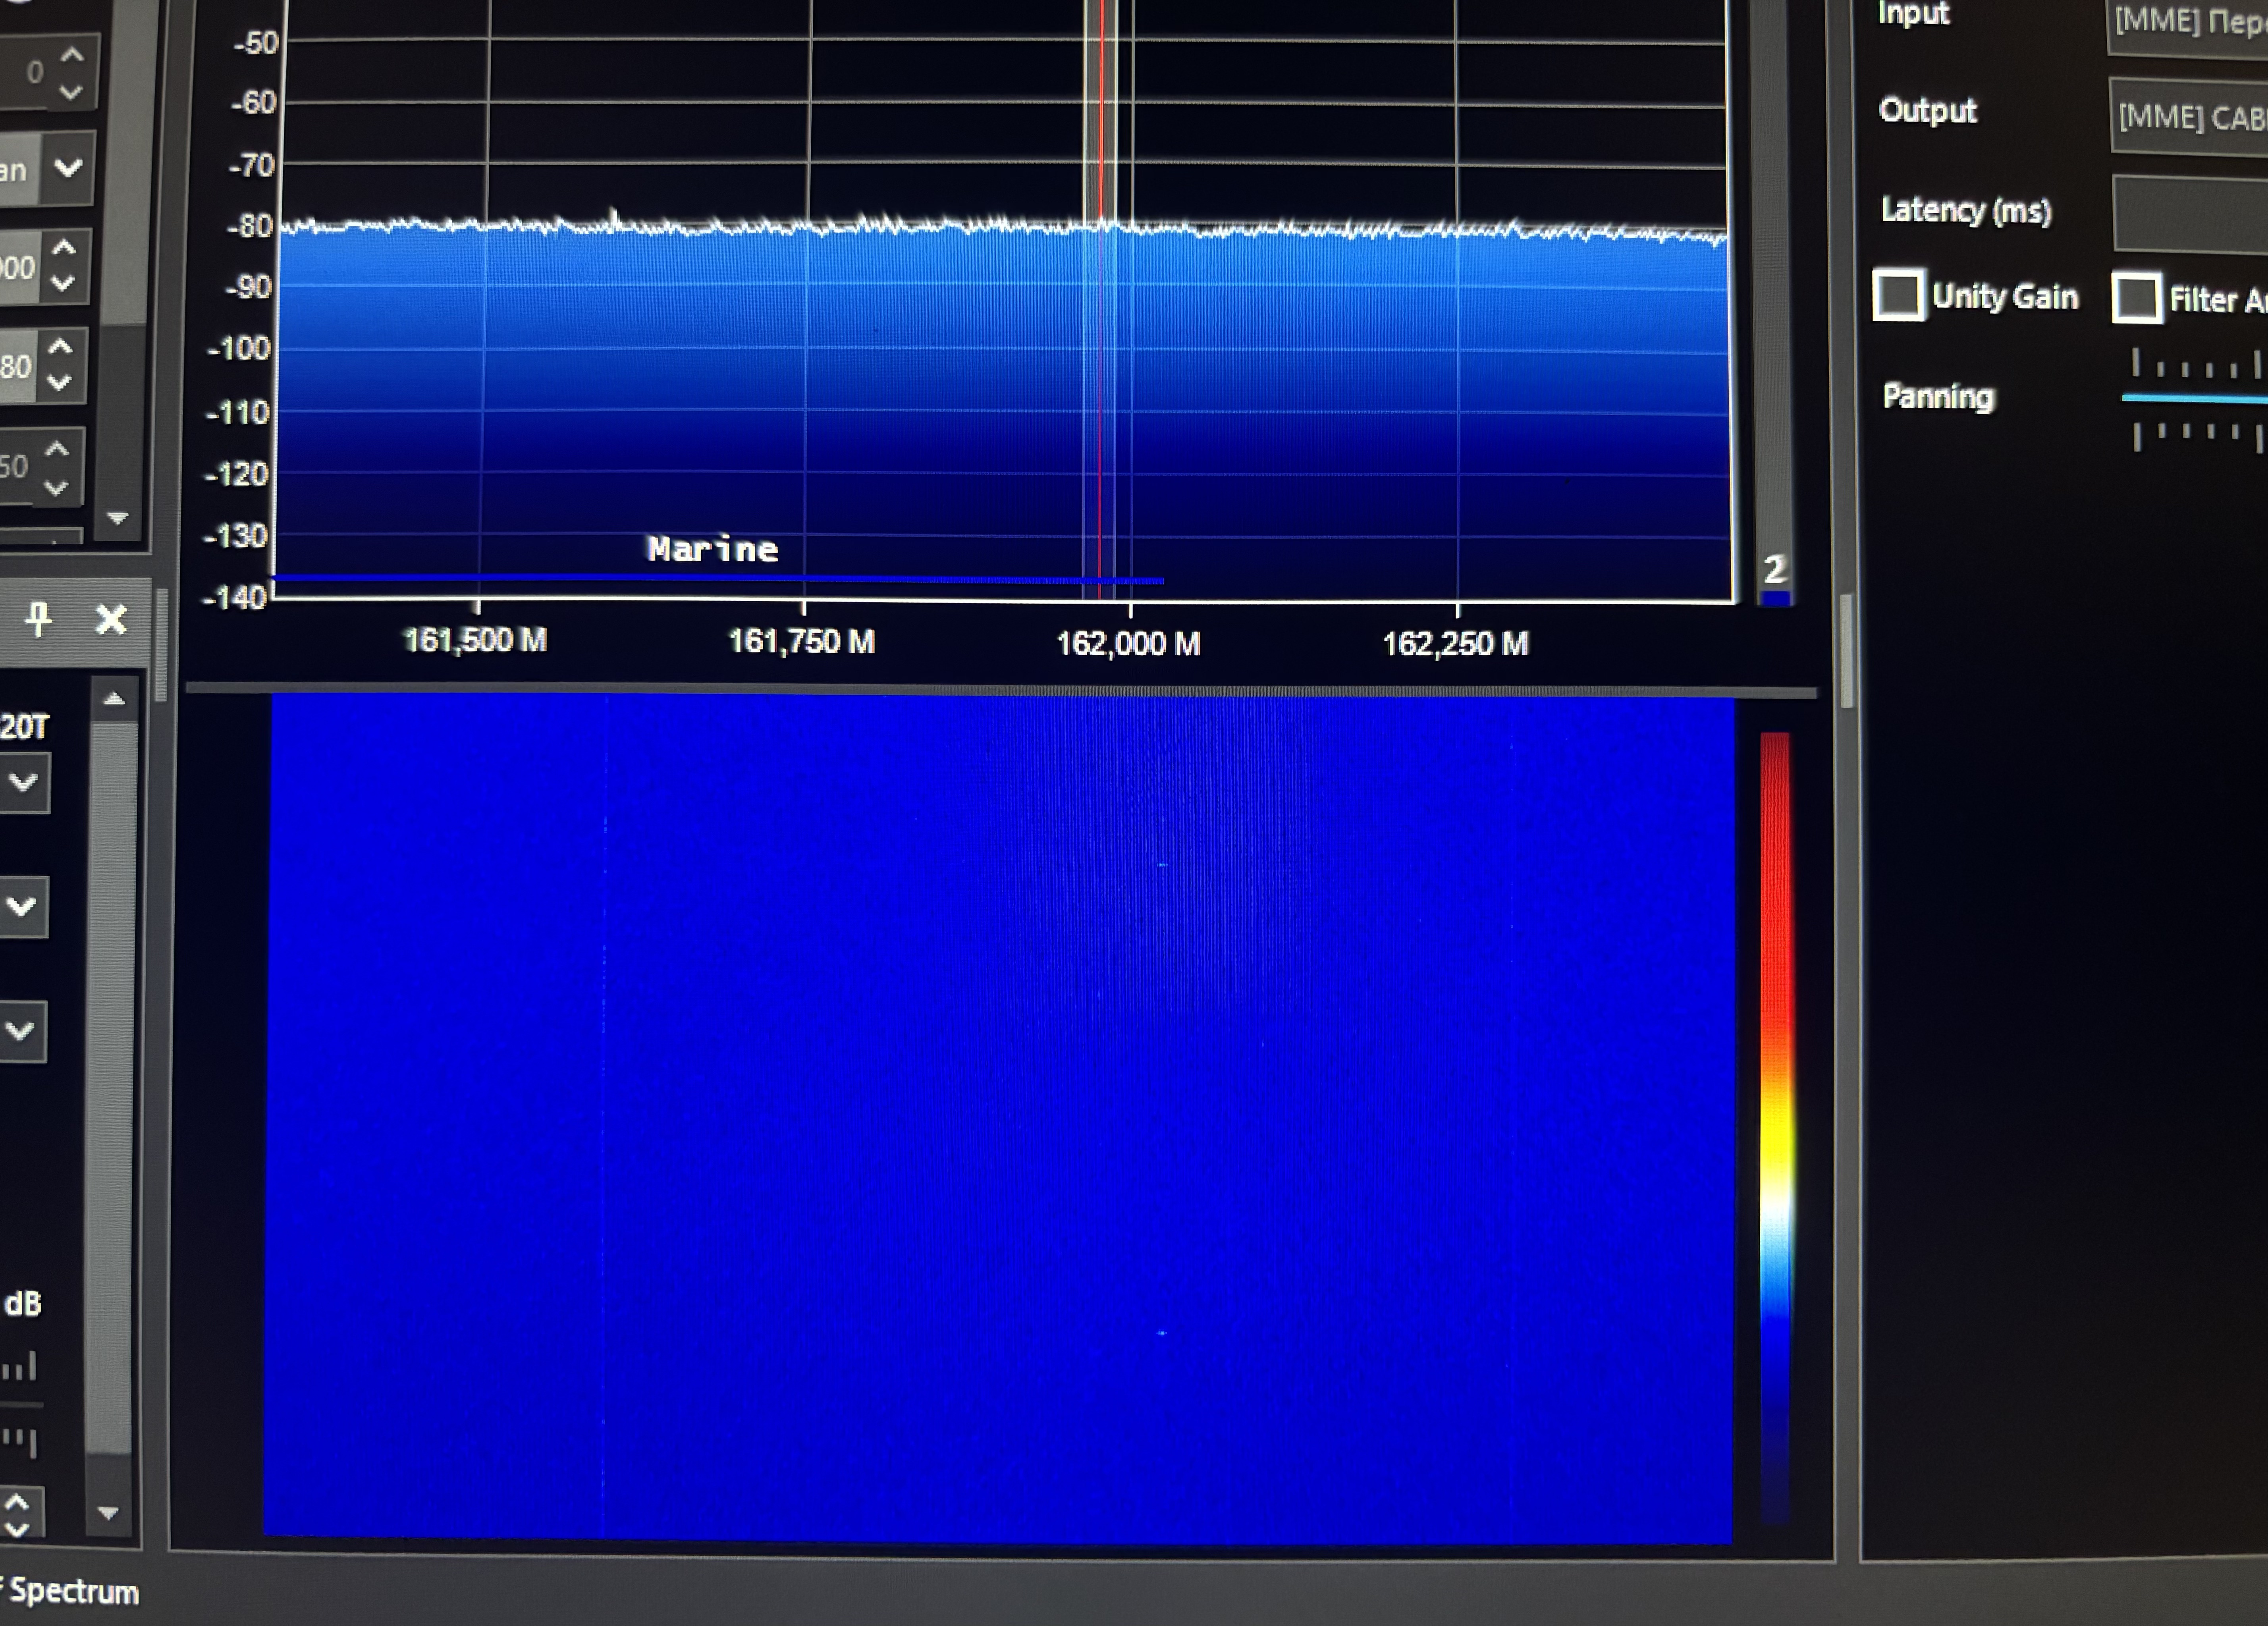
Task: Click the Marine band label
Action: pyautogui.click(x=713, y=549)
